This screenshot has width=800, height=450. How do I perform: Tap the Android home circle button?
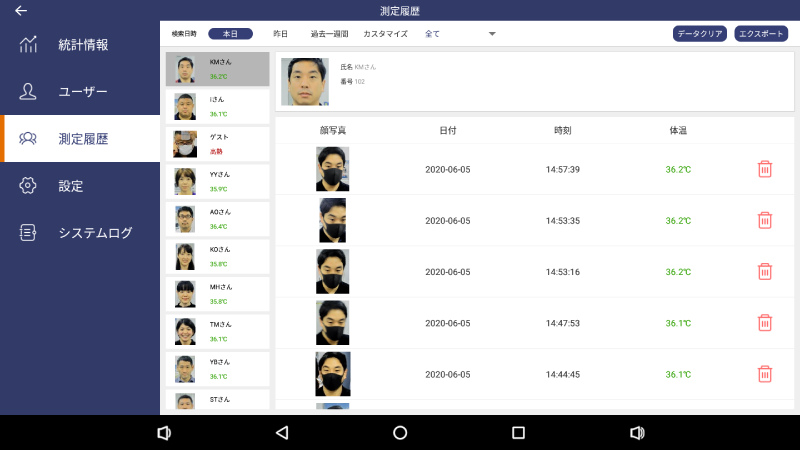pos(400,433)
